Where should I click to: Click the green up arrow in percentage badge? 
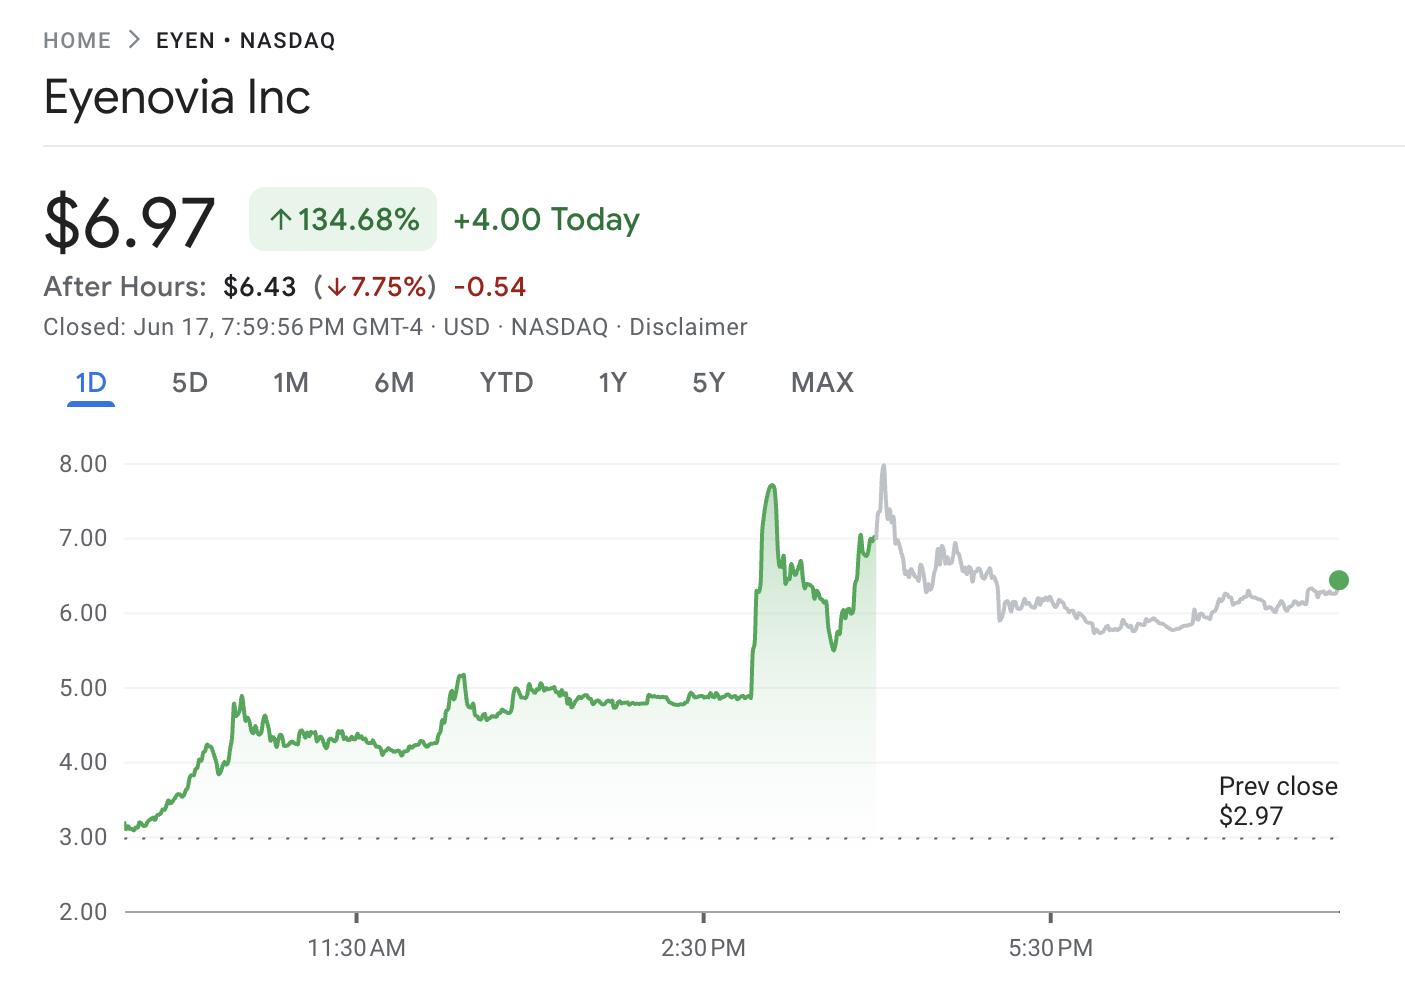click(x=282, y=219)
